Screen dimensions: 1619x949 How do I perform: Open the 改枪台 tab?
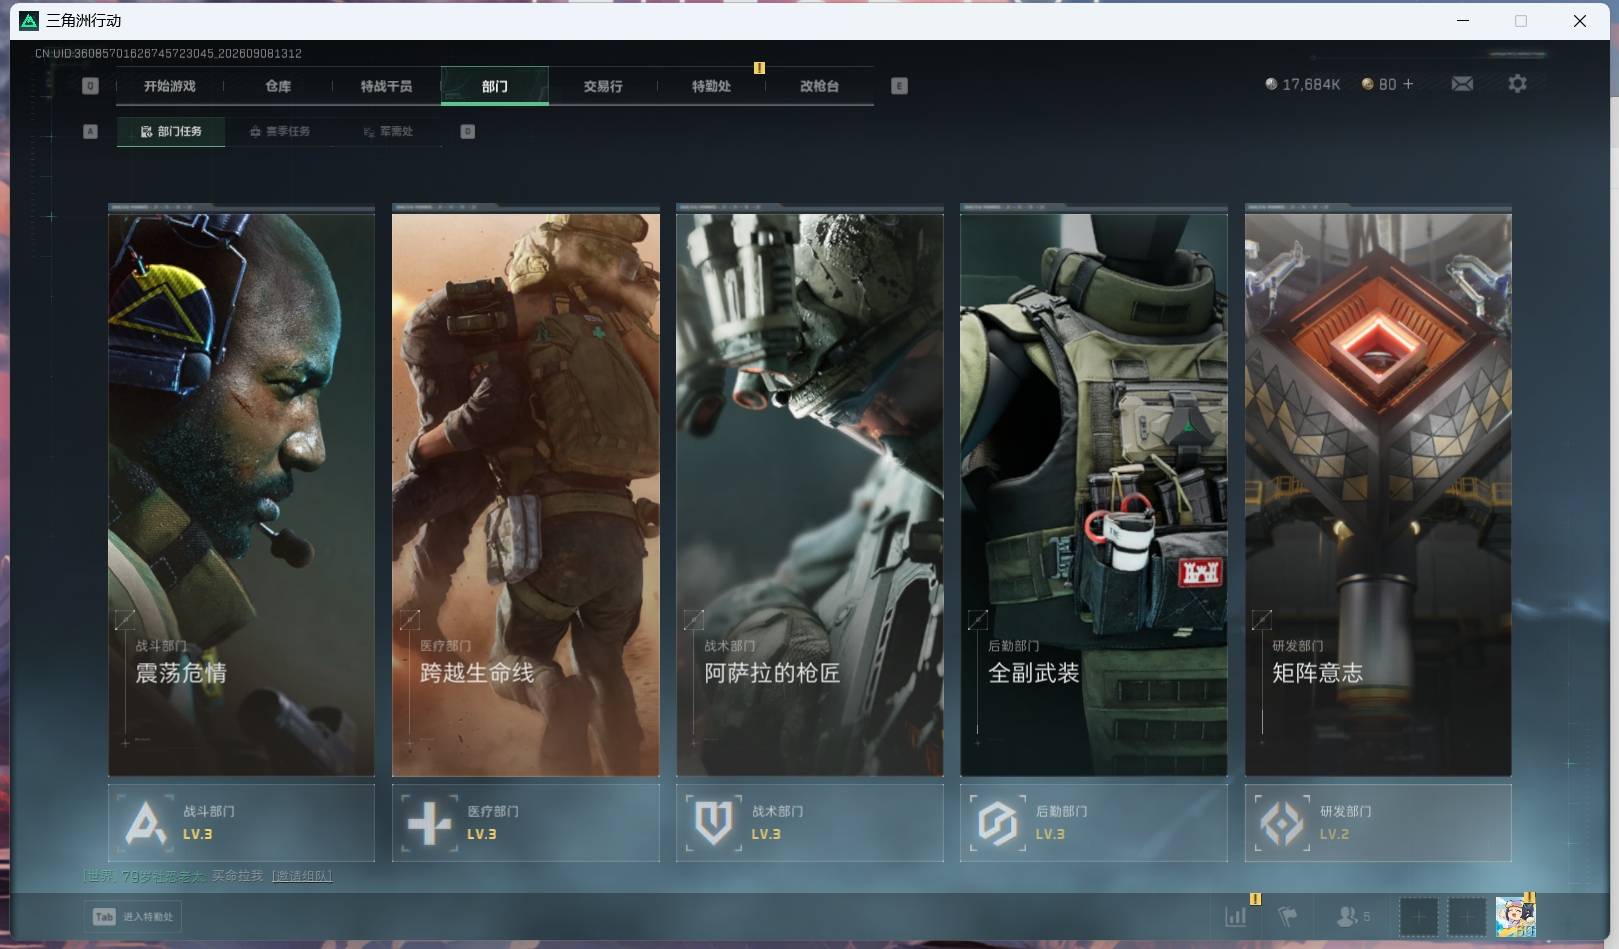click(819, 86)
